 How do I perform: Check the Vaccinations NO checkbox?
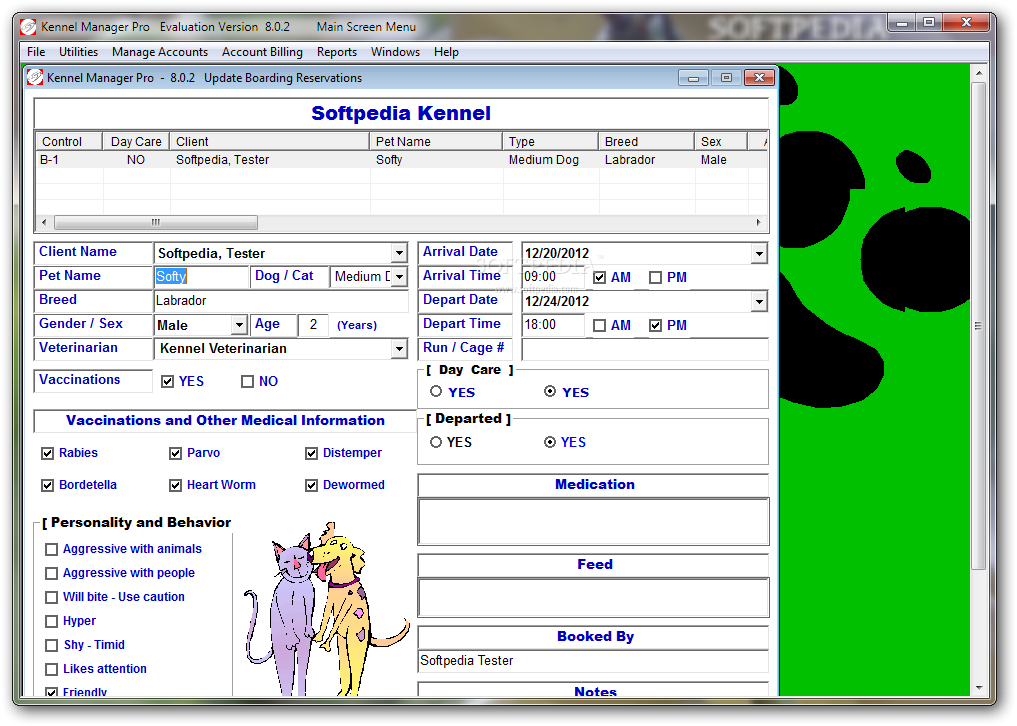[247, 381]
